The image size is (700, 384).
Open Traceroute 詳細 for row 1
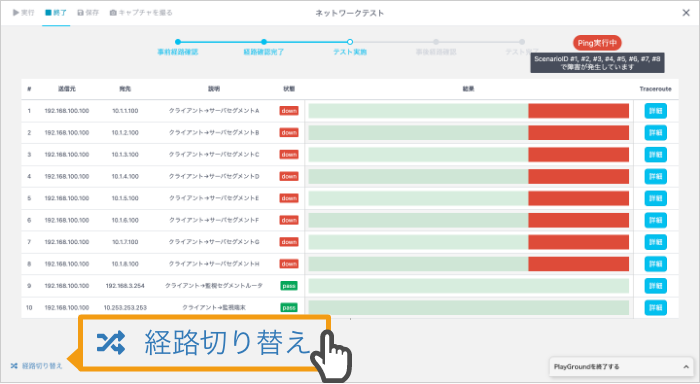pyautogui.click(x=655, y=111)
